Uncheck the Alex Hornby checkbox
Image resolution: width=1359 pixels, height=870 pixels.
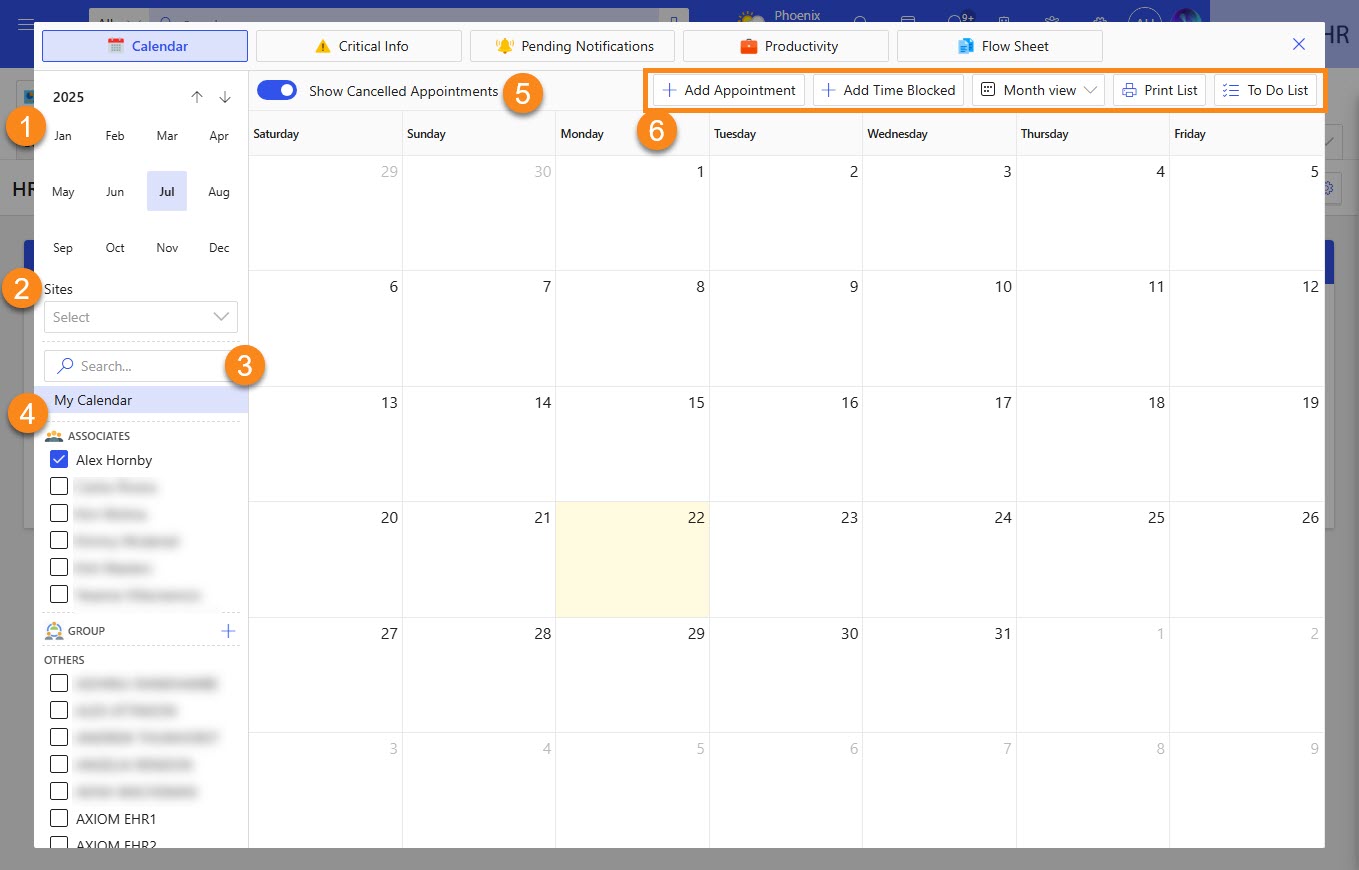(x=59, y=460)
